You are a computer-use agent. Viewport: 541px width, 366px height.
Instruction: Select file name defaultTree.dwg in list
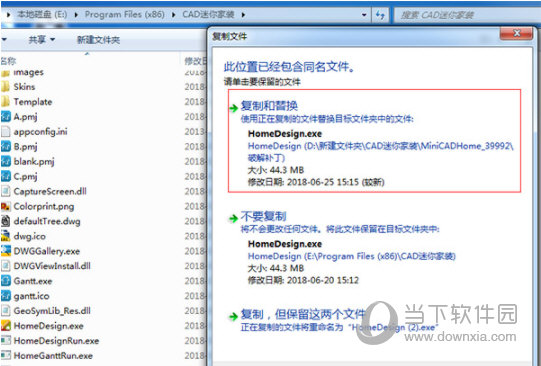point(47,221)
